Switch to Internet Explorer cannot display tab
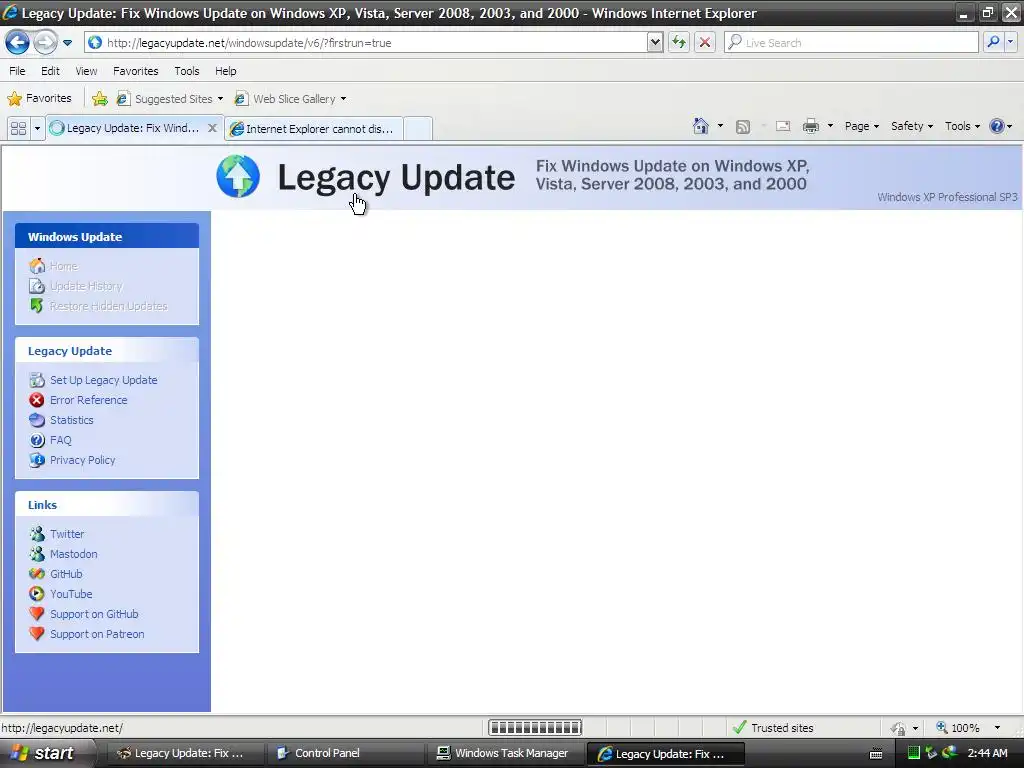The width and height of the screenshot is (1024, 768). pyautogui.click(x=314, y=129)
